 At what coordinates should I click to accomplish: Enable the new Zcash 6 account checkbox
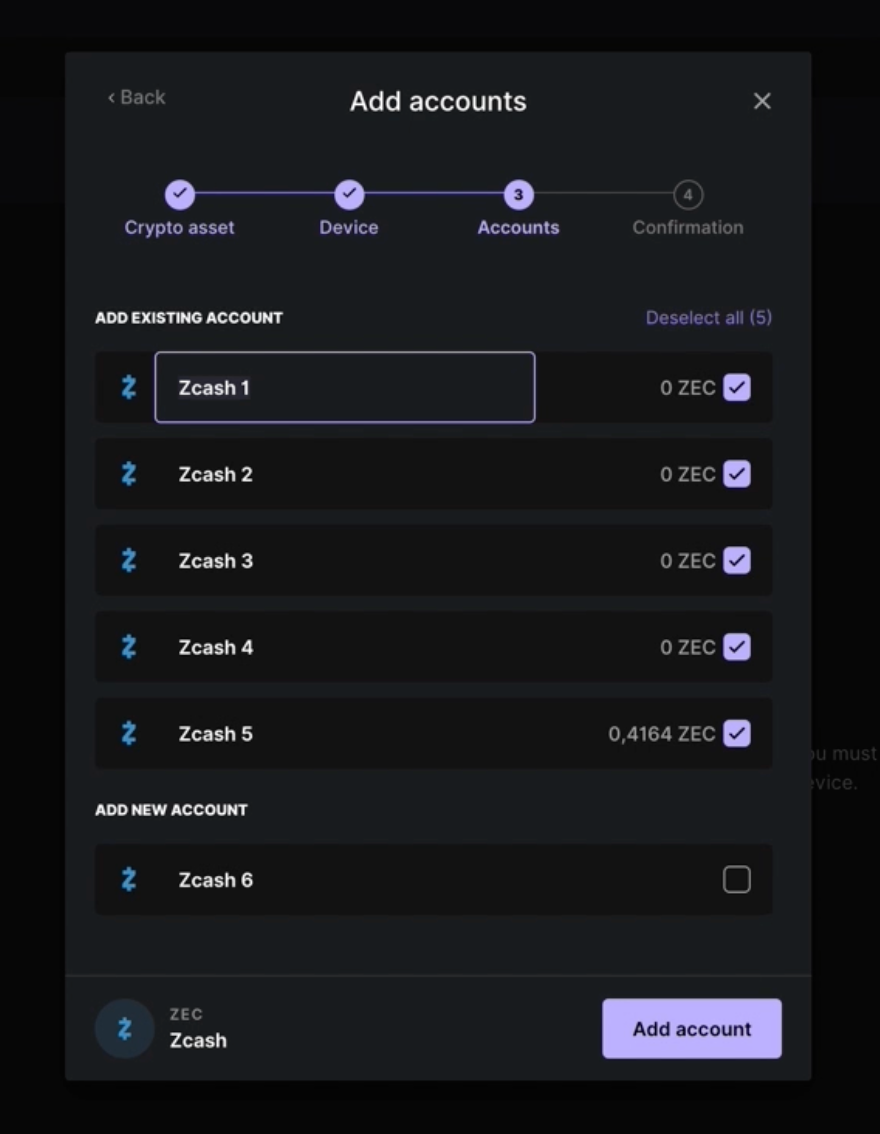737,879
